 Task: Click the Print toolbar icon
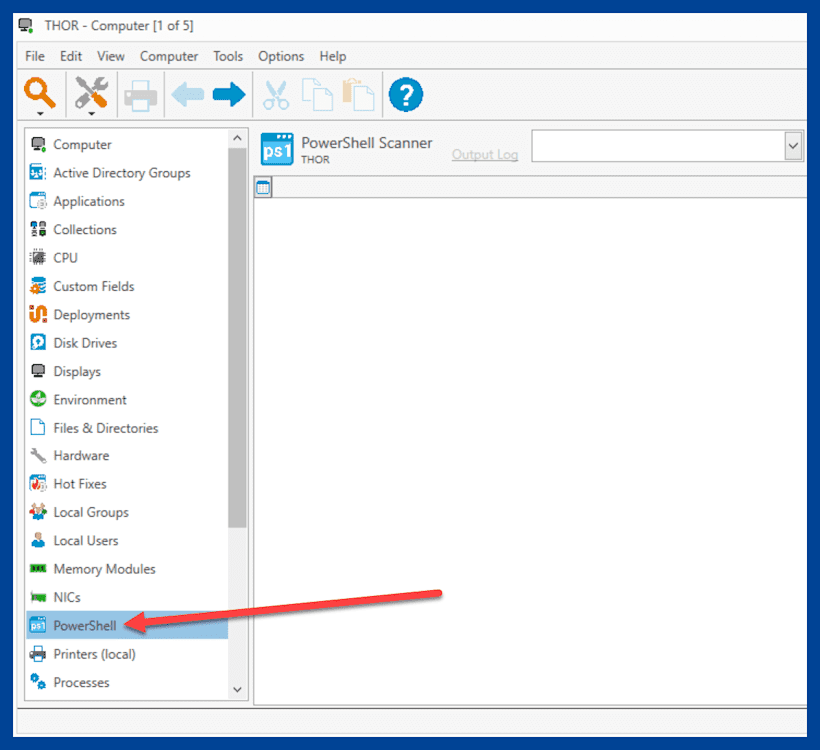tap(140, 95)
